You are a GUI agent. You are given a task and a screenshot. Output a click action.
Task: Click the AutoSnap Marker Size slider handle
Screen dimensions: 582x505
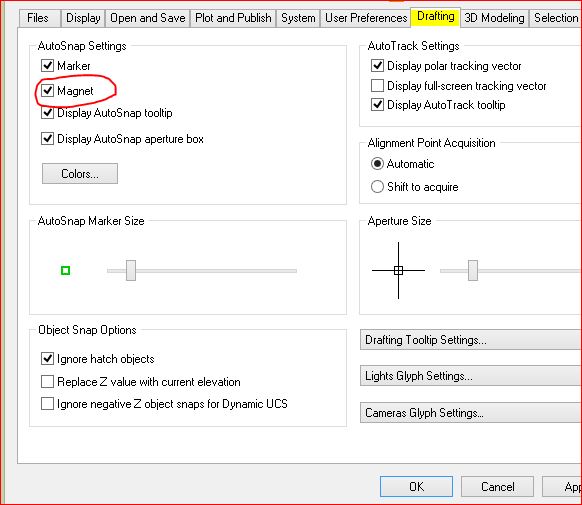(131, 270)
